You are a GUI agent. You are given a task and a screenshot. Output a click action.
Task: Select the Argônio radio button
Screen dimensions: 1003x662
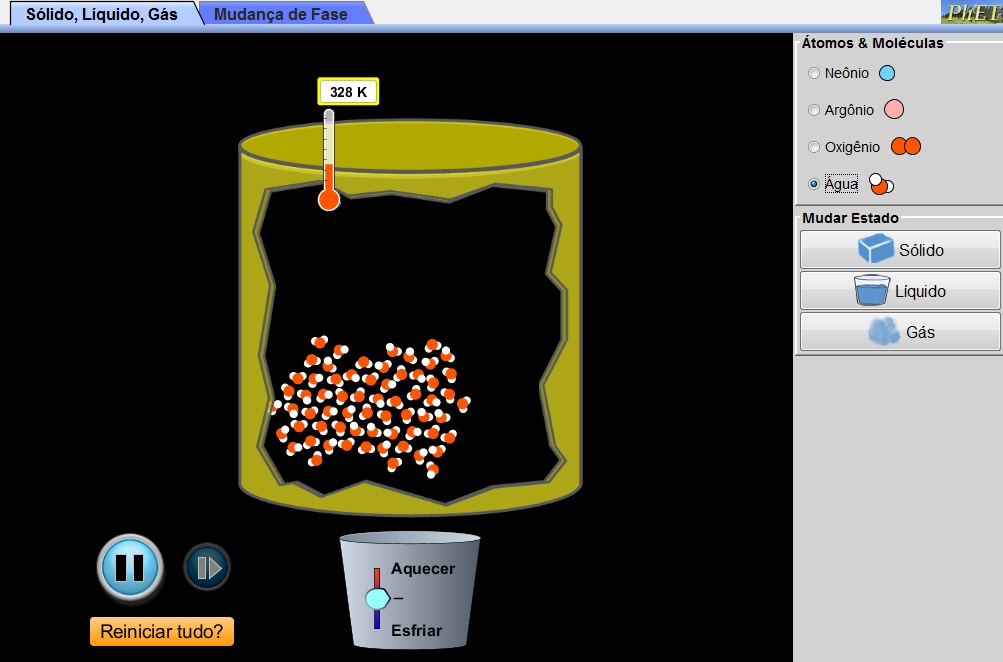point(814,110)
